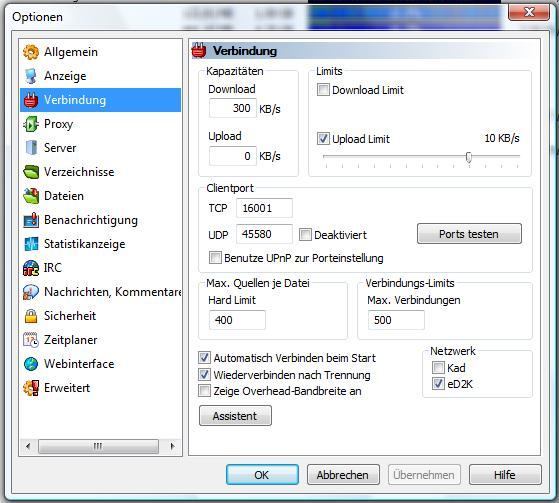Image resolution: width=559 pixels, height=503 pixels.
Task: Disable the Upload Limit checkbox
Action: [323, 138]
